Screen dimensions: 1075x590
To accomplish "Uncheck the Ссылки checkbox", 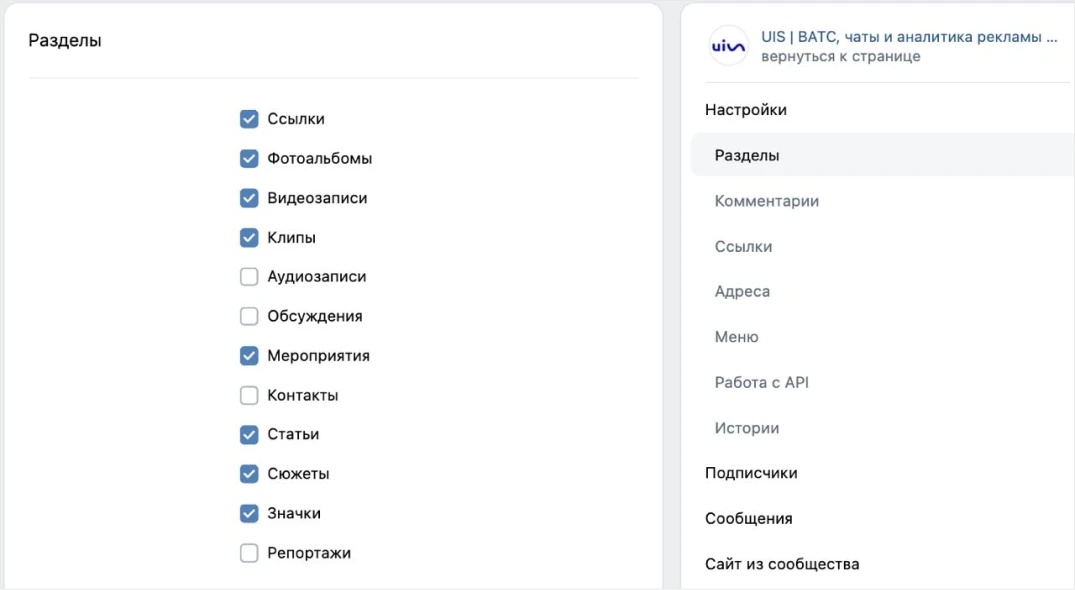I will coord(249,119).
